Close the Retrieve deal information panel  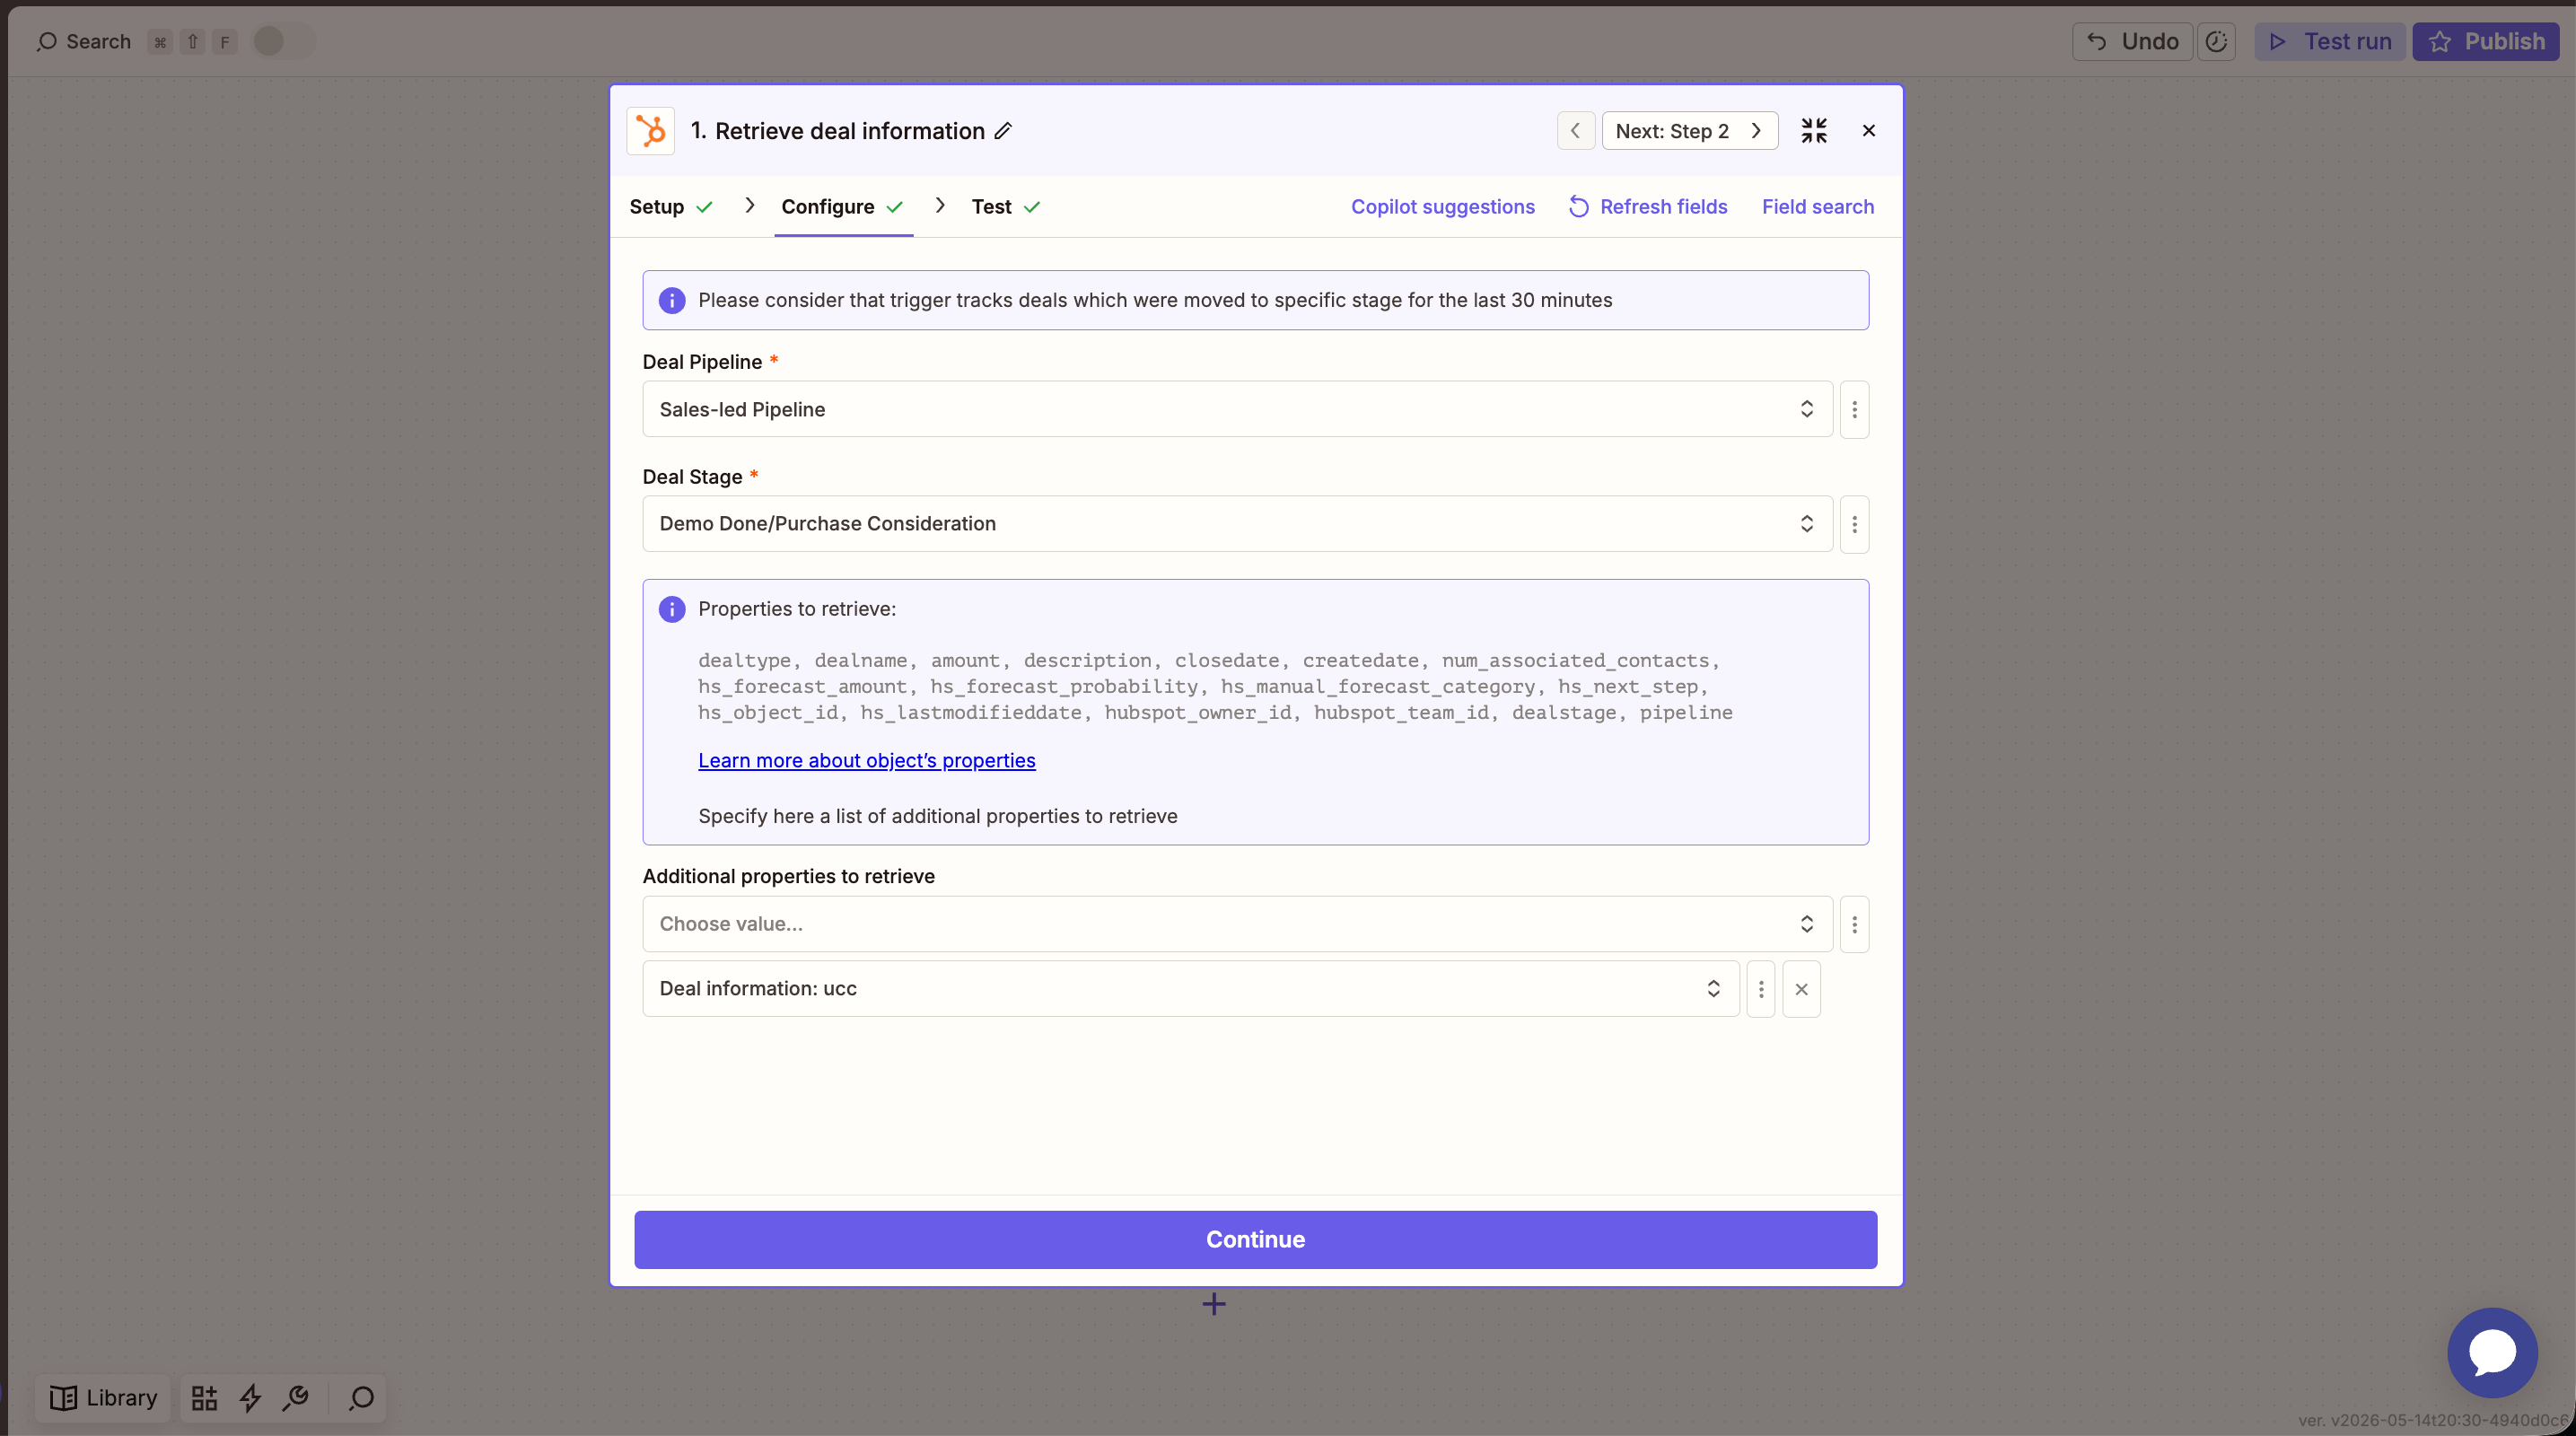coord(1868,131)
